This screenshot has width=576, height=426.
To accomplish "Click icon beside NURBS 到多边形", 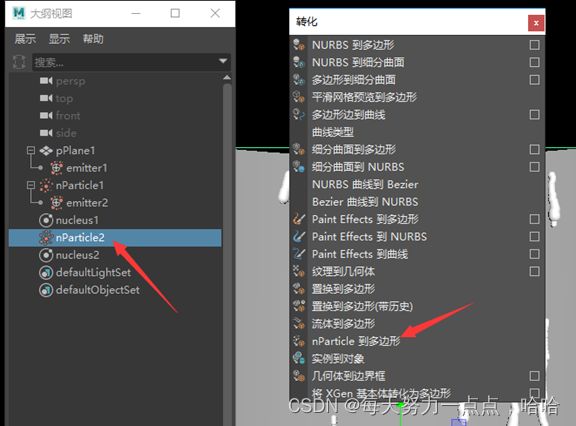I will [299, 45].
